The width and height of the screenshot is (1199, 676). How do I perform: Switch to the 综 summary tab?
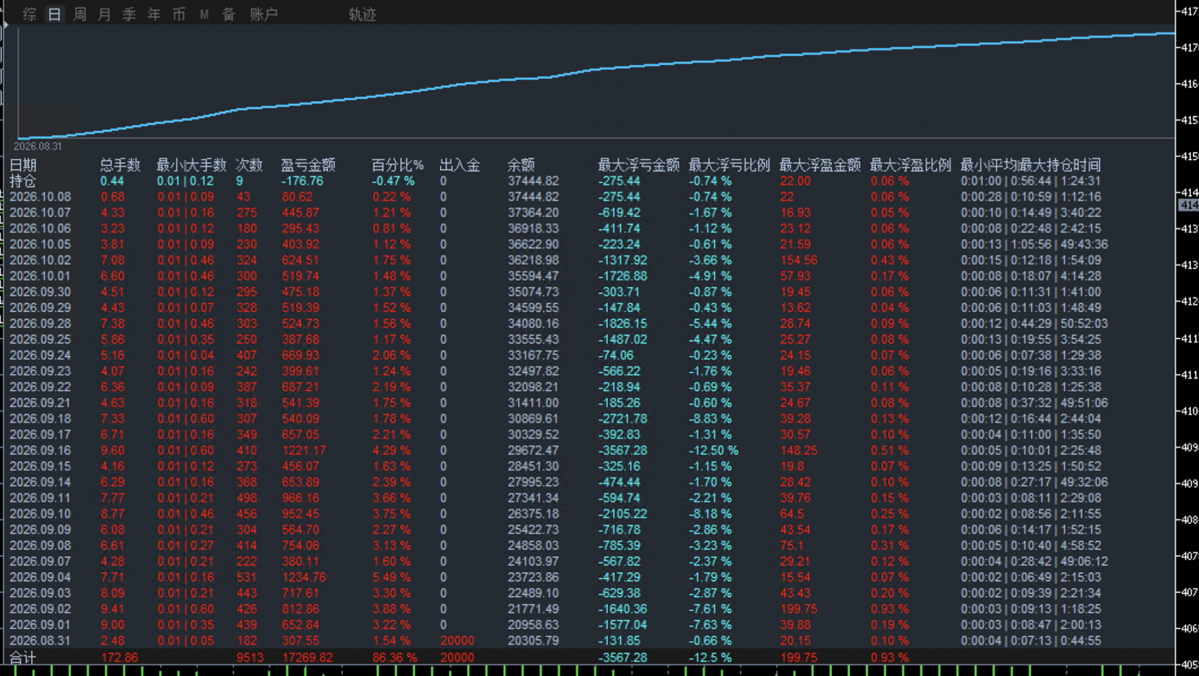[29, 14]
